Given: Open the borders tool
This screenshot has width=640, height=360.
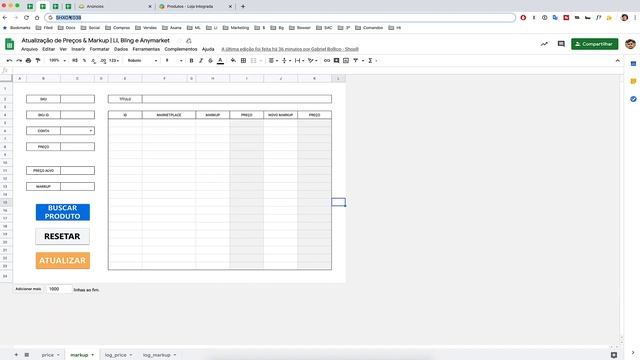Looking at the screenshot, I should coord(243,60).
